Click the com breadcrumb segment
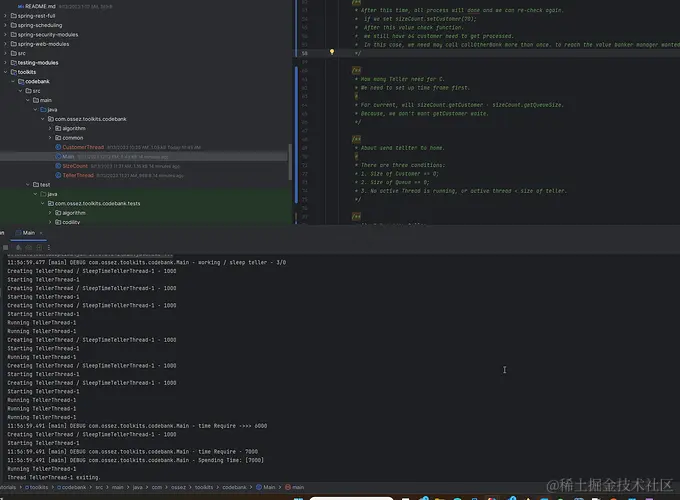680x500 pixels. [157, 487]
